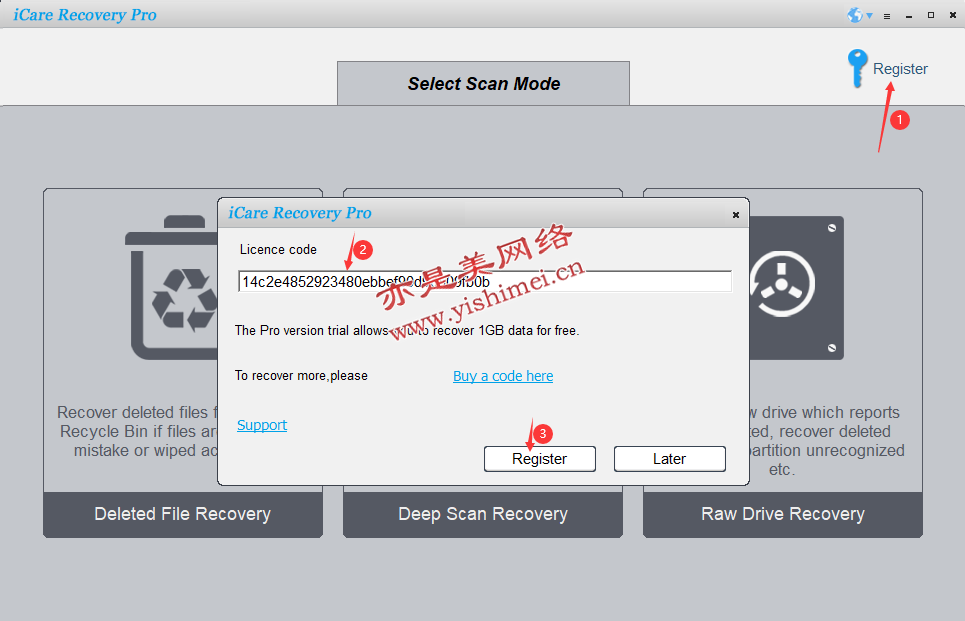Choose Deleted File Recovery mode
Viewport: 965px width, 621px height.
tap(183, 515)
